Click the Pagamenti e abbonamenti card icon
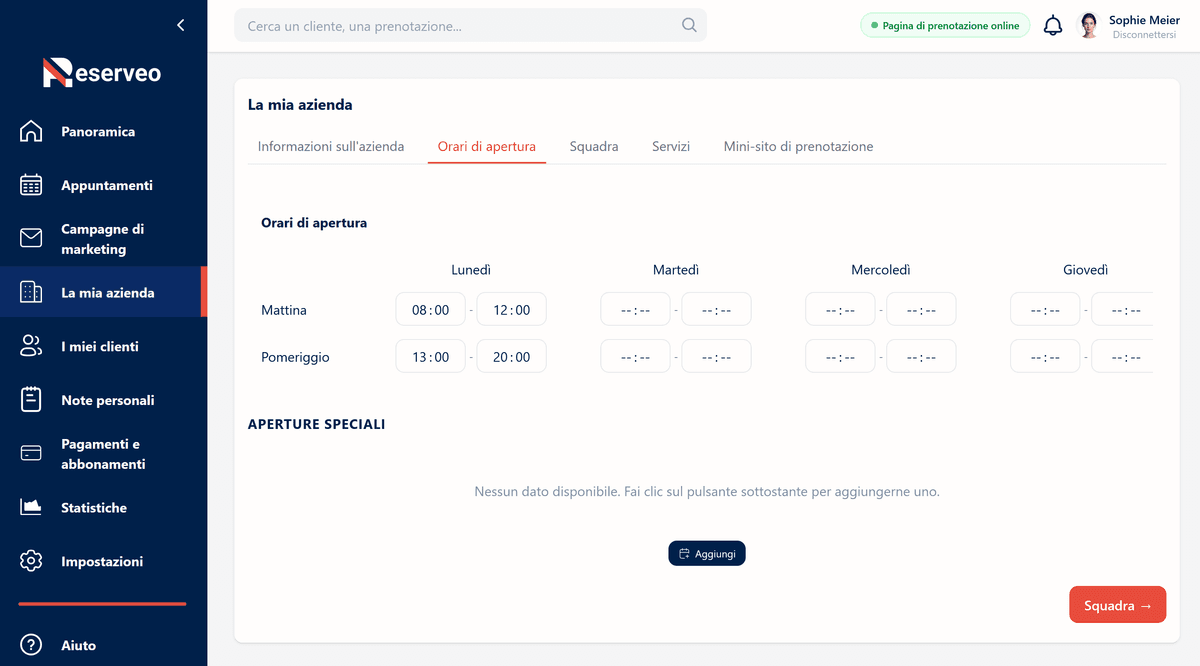Image resolution: width=1200 pixels, height=666 pixels. click(x=31, y=453)
